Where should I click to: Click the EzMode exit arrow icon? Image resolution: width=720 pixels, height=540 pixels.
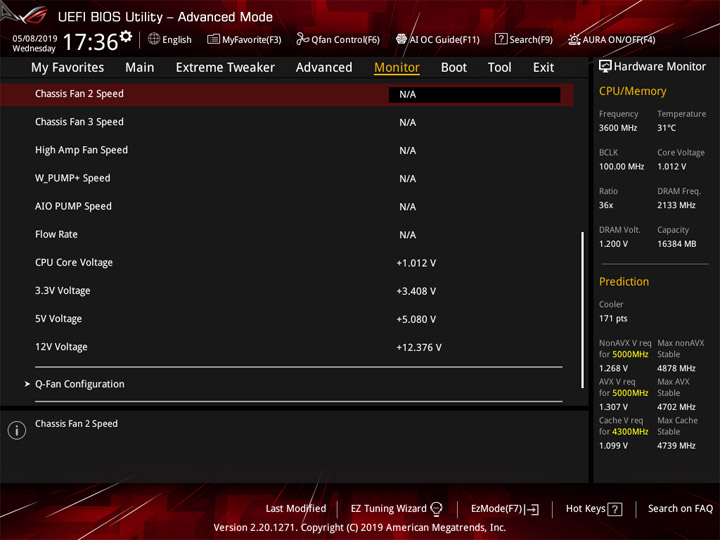point(533,509)
